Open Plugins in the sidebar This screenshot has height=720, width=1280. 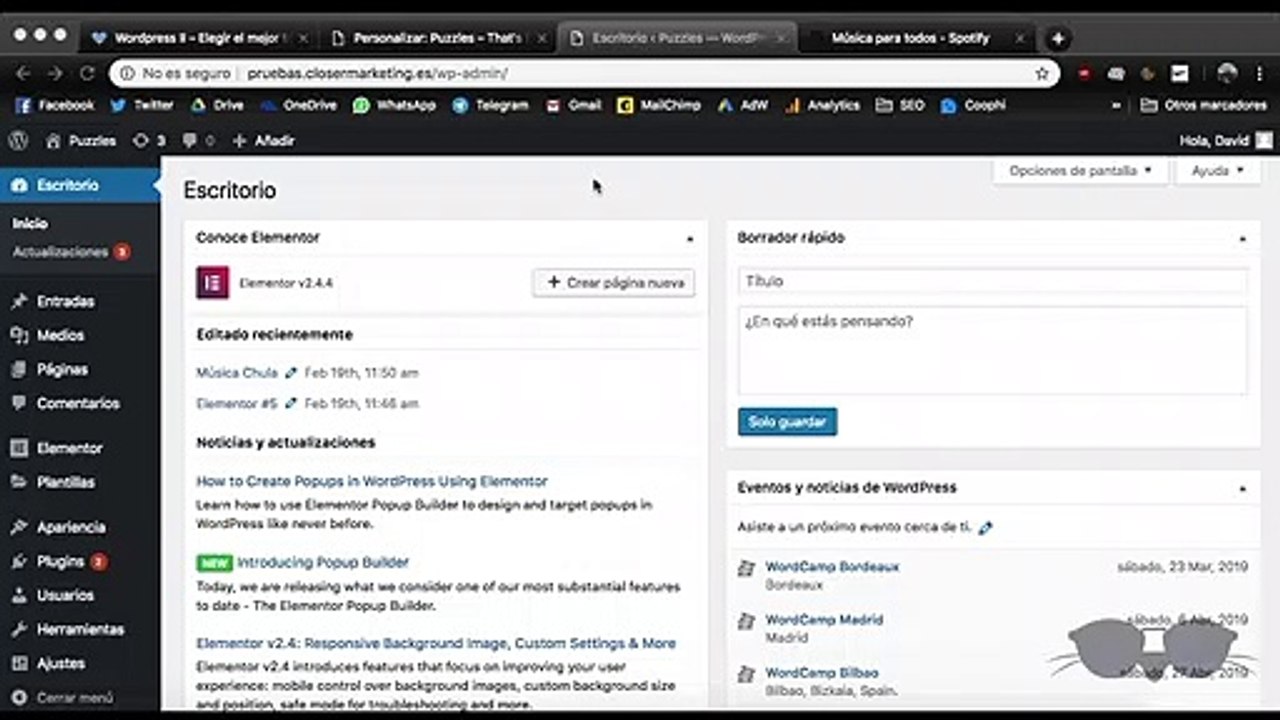point(80,561)
